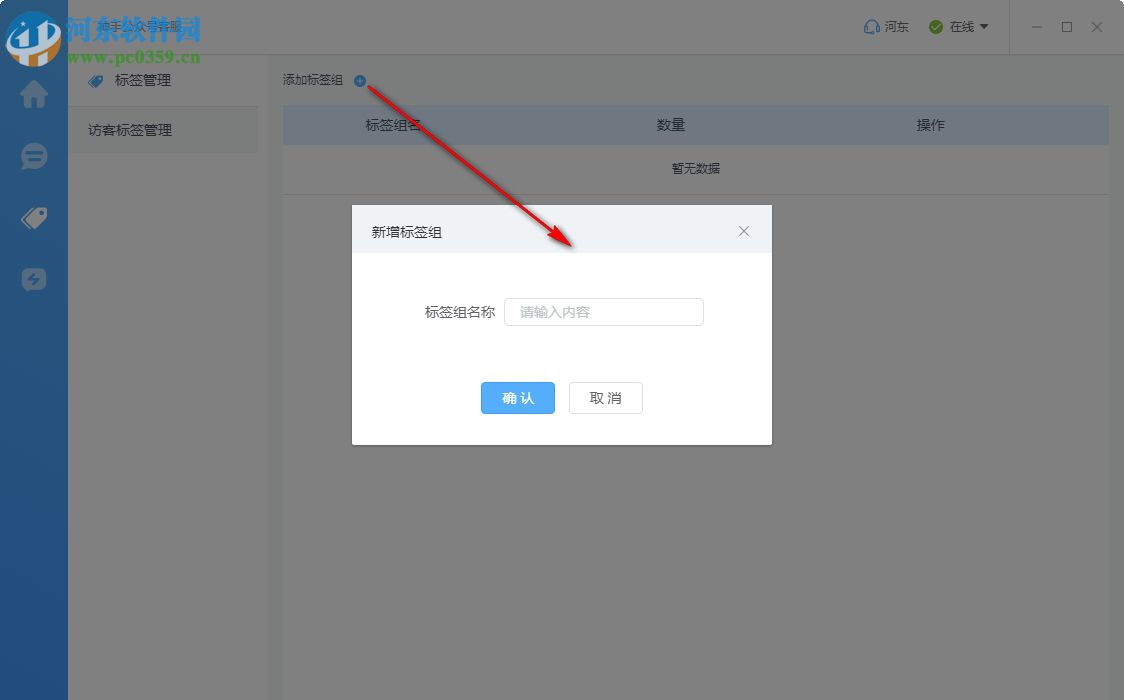Click the 添加标签组 link
The height and width of the screenshot is (700, 1124).
312,81
